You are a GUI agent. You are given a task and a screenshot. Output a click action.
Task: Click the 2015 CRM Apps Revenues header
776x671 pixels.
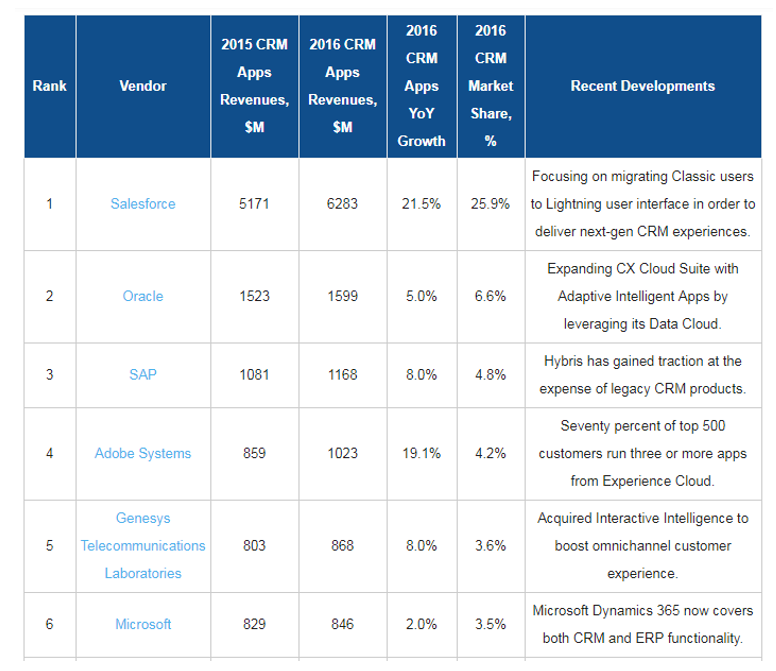254,86
